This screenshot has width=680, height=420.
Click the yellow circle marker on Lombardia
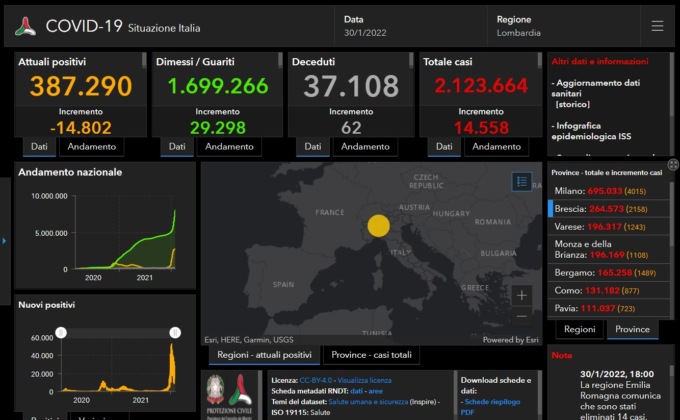(x=379, y=226)
